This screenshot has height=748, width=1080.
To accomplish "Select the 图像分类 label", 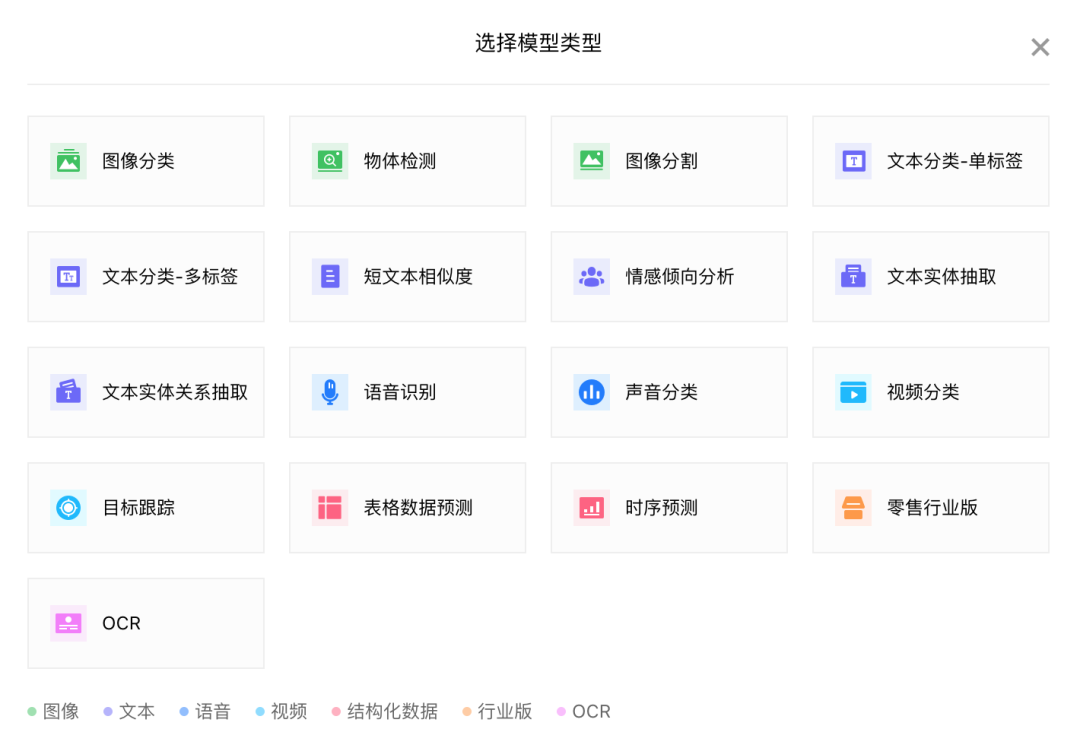I will [x=138, y=161].
